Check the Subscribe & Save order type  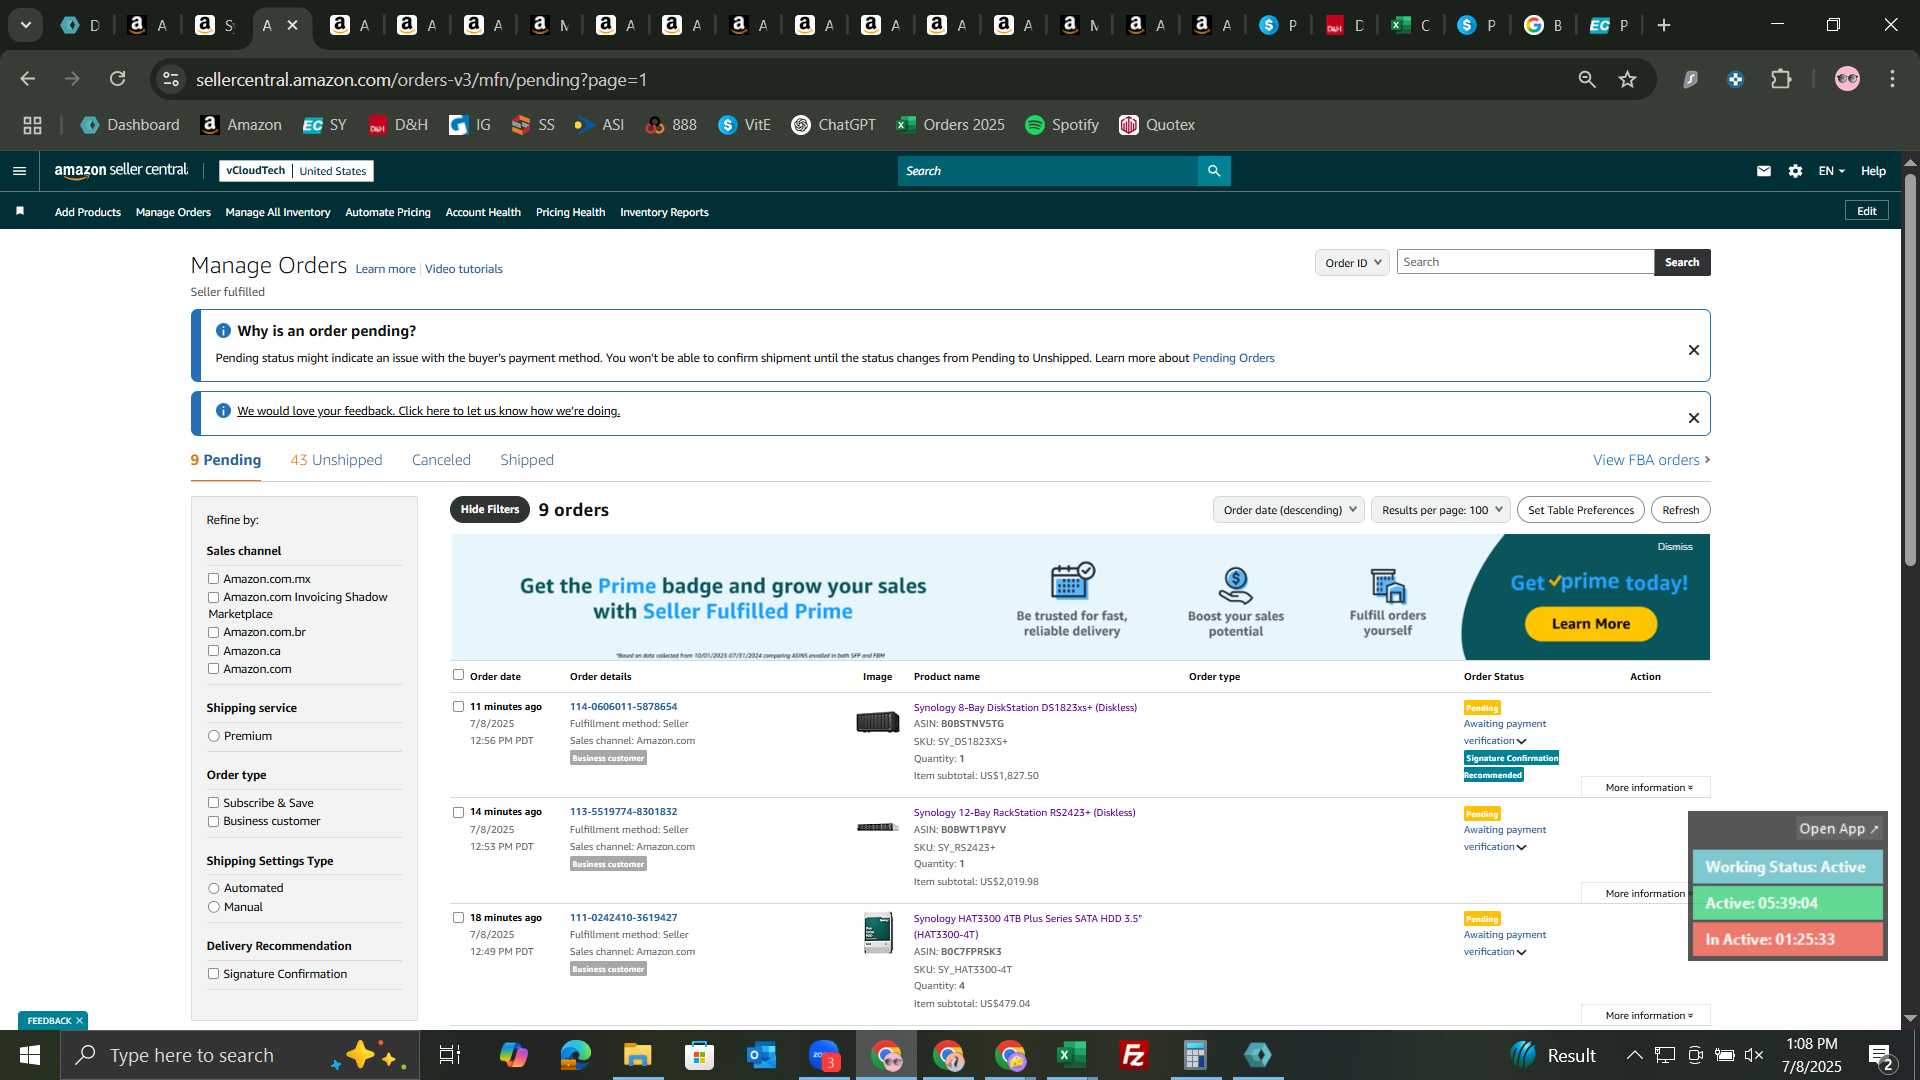click(x=213, y=803)
